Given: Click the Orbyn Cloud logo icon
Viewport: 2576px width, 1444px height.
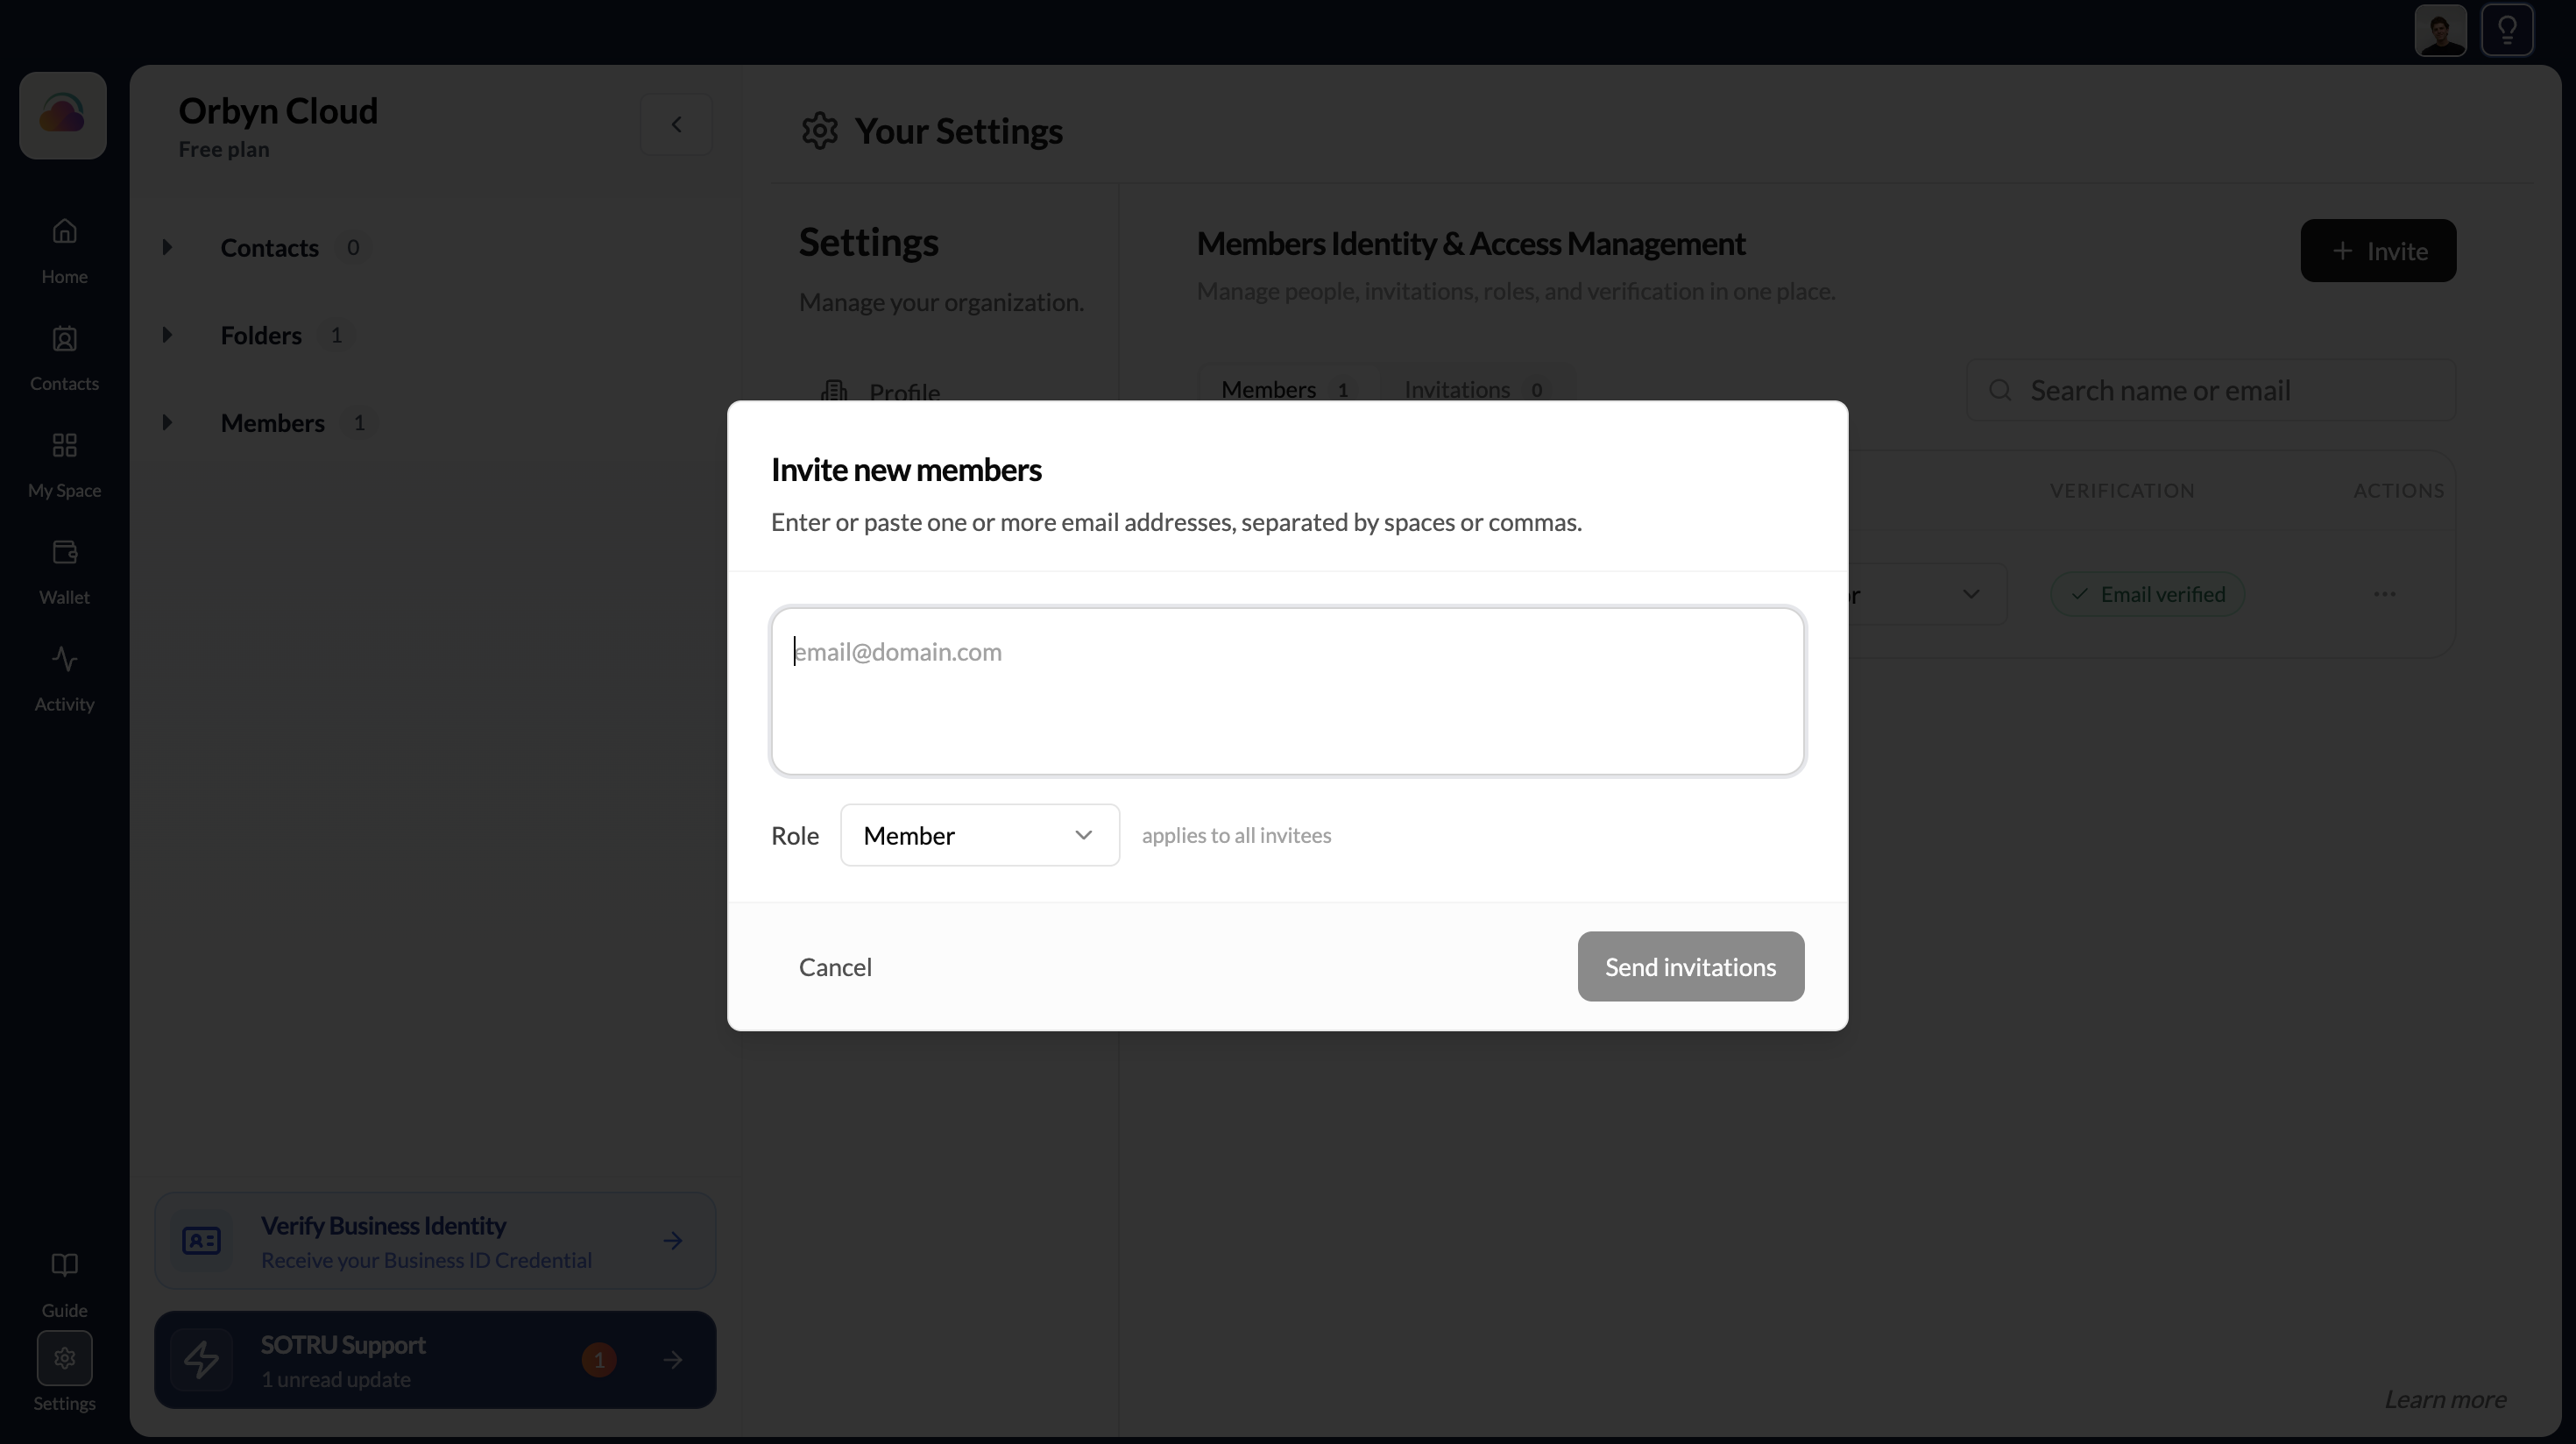Looking at the screenshot, I should tap(63, 115).
